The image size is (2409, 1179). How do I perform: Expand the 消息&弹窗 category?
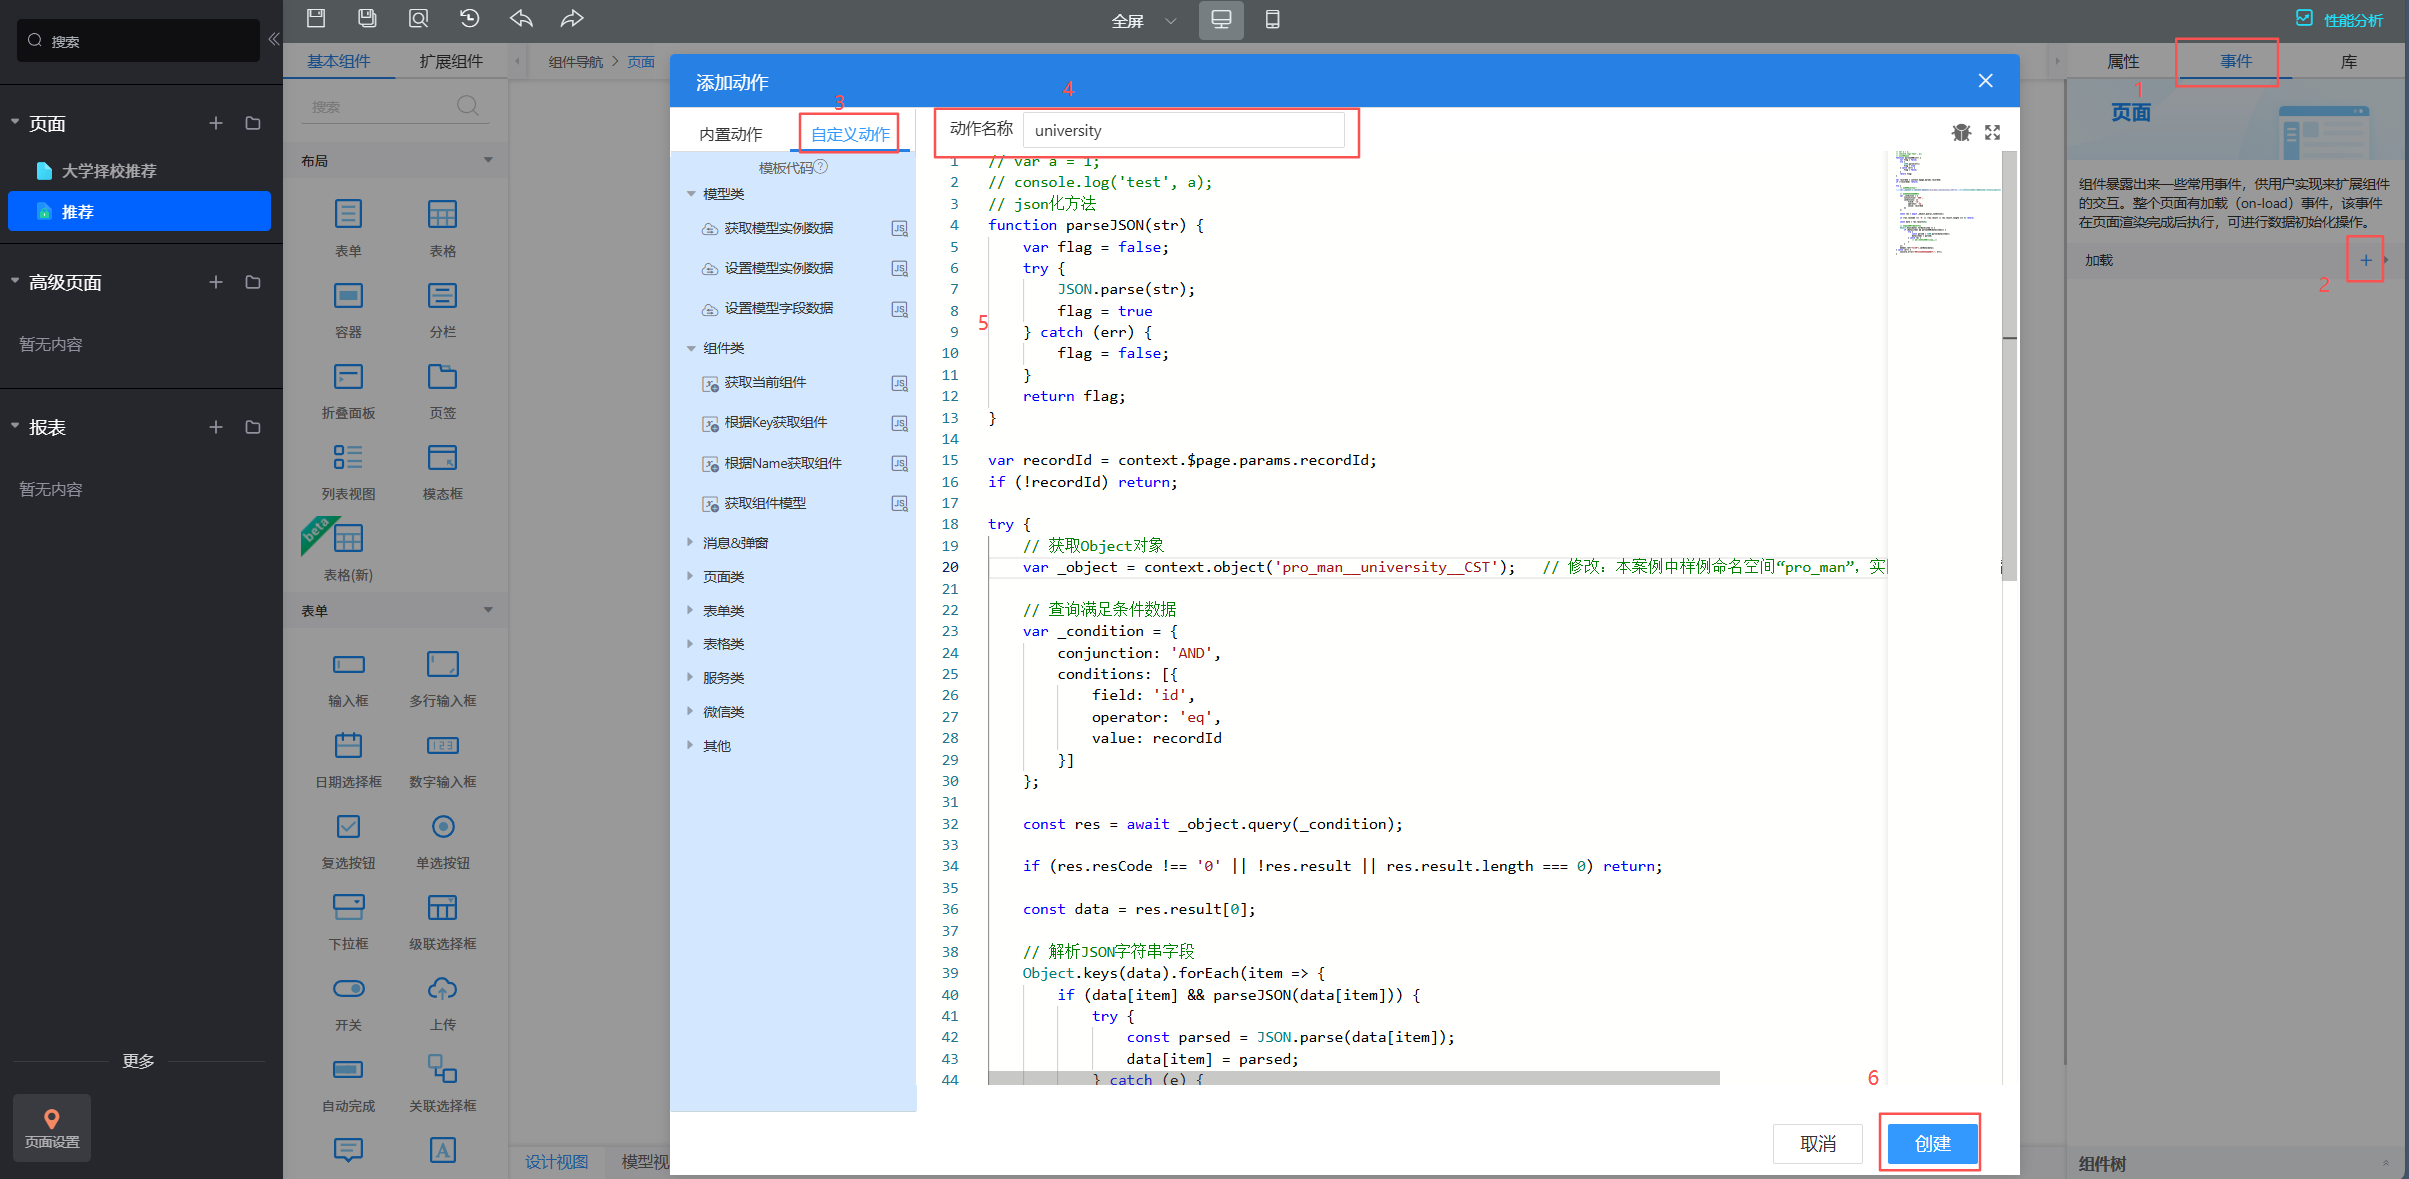pyautogui.click(x=691, y=542)
